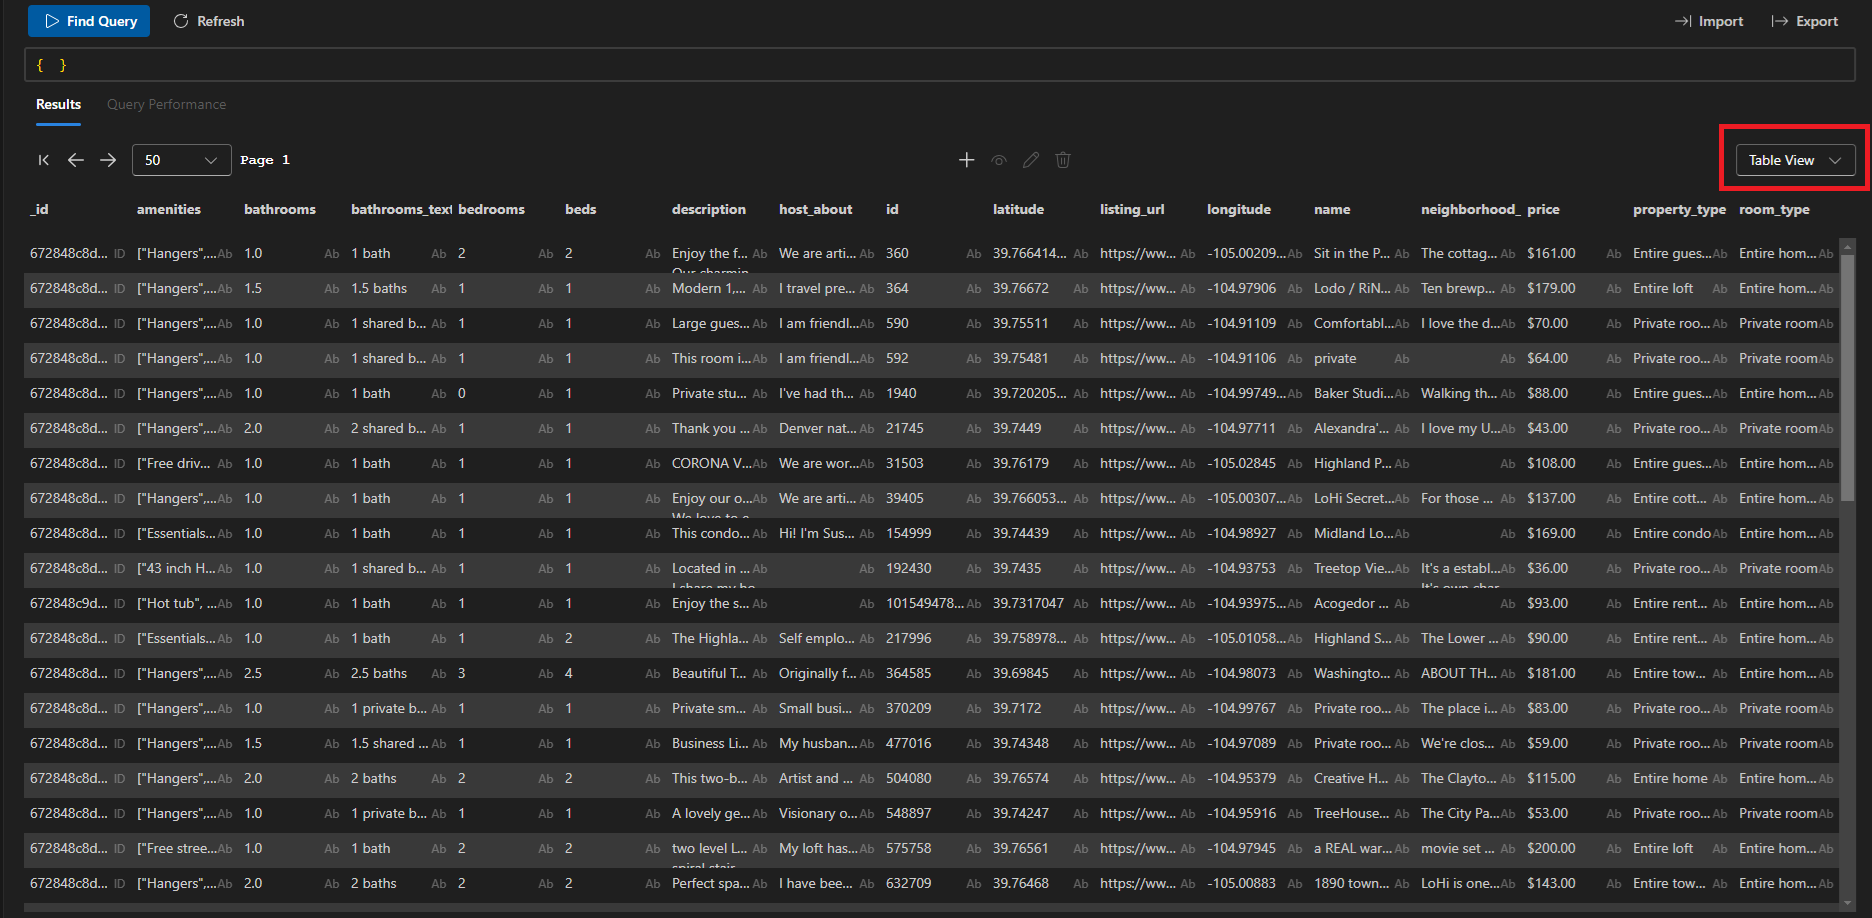1872x918 pixels.
Task: Click the pencil edit document icon
Action: 1031,160
